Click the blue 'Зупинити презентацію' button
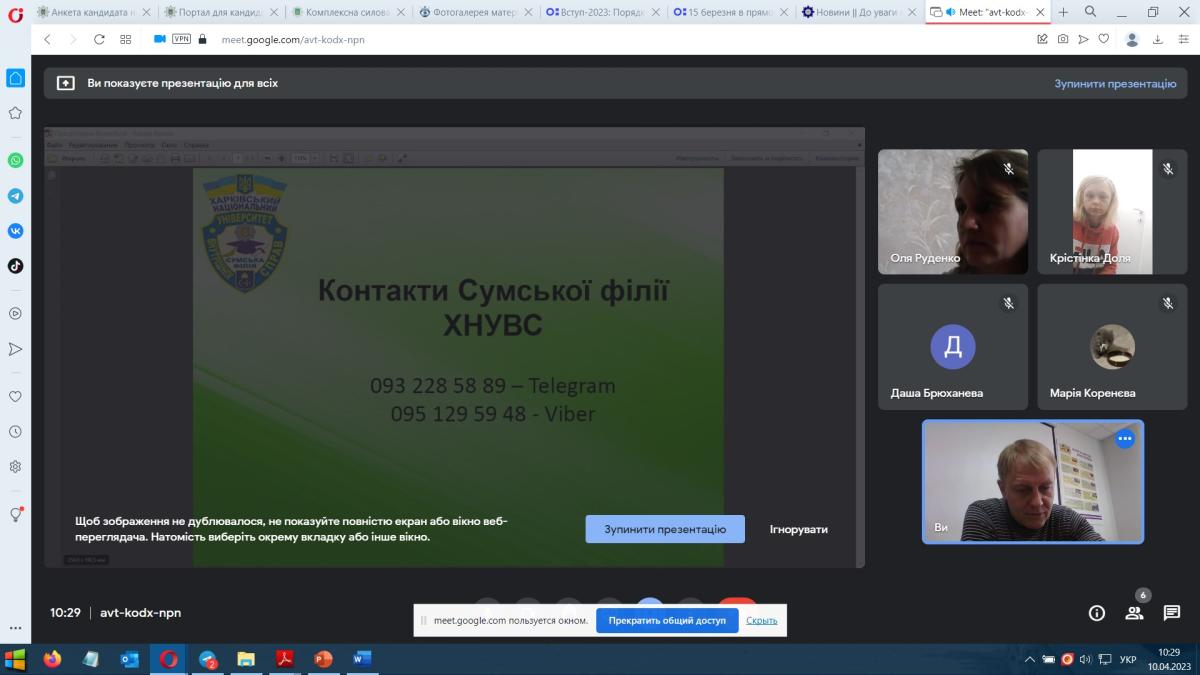This screenshot has width=1200, height=675. 665,529
